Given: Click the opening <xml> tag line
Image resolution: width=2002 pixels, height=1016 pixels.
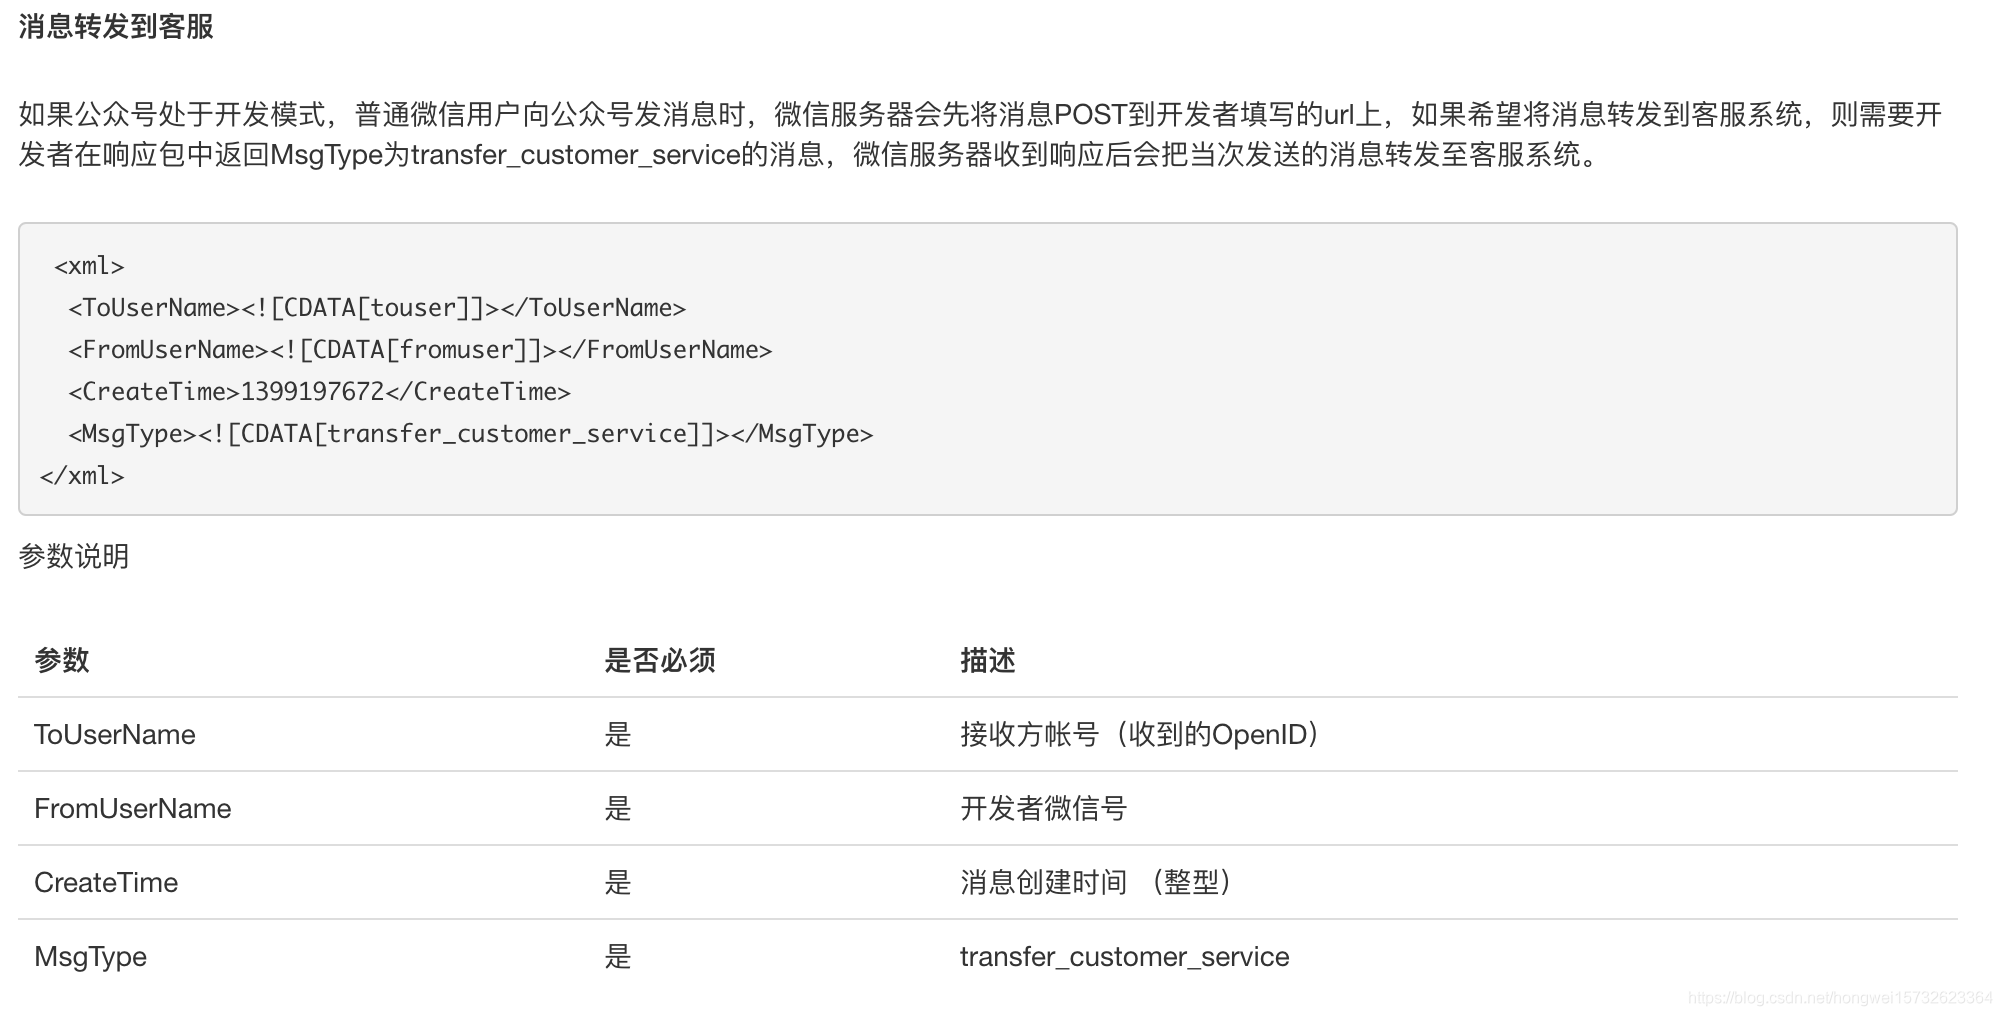Looking at the screenshot, I should point(89,266).
